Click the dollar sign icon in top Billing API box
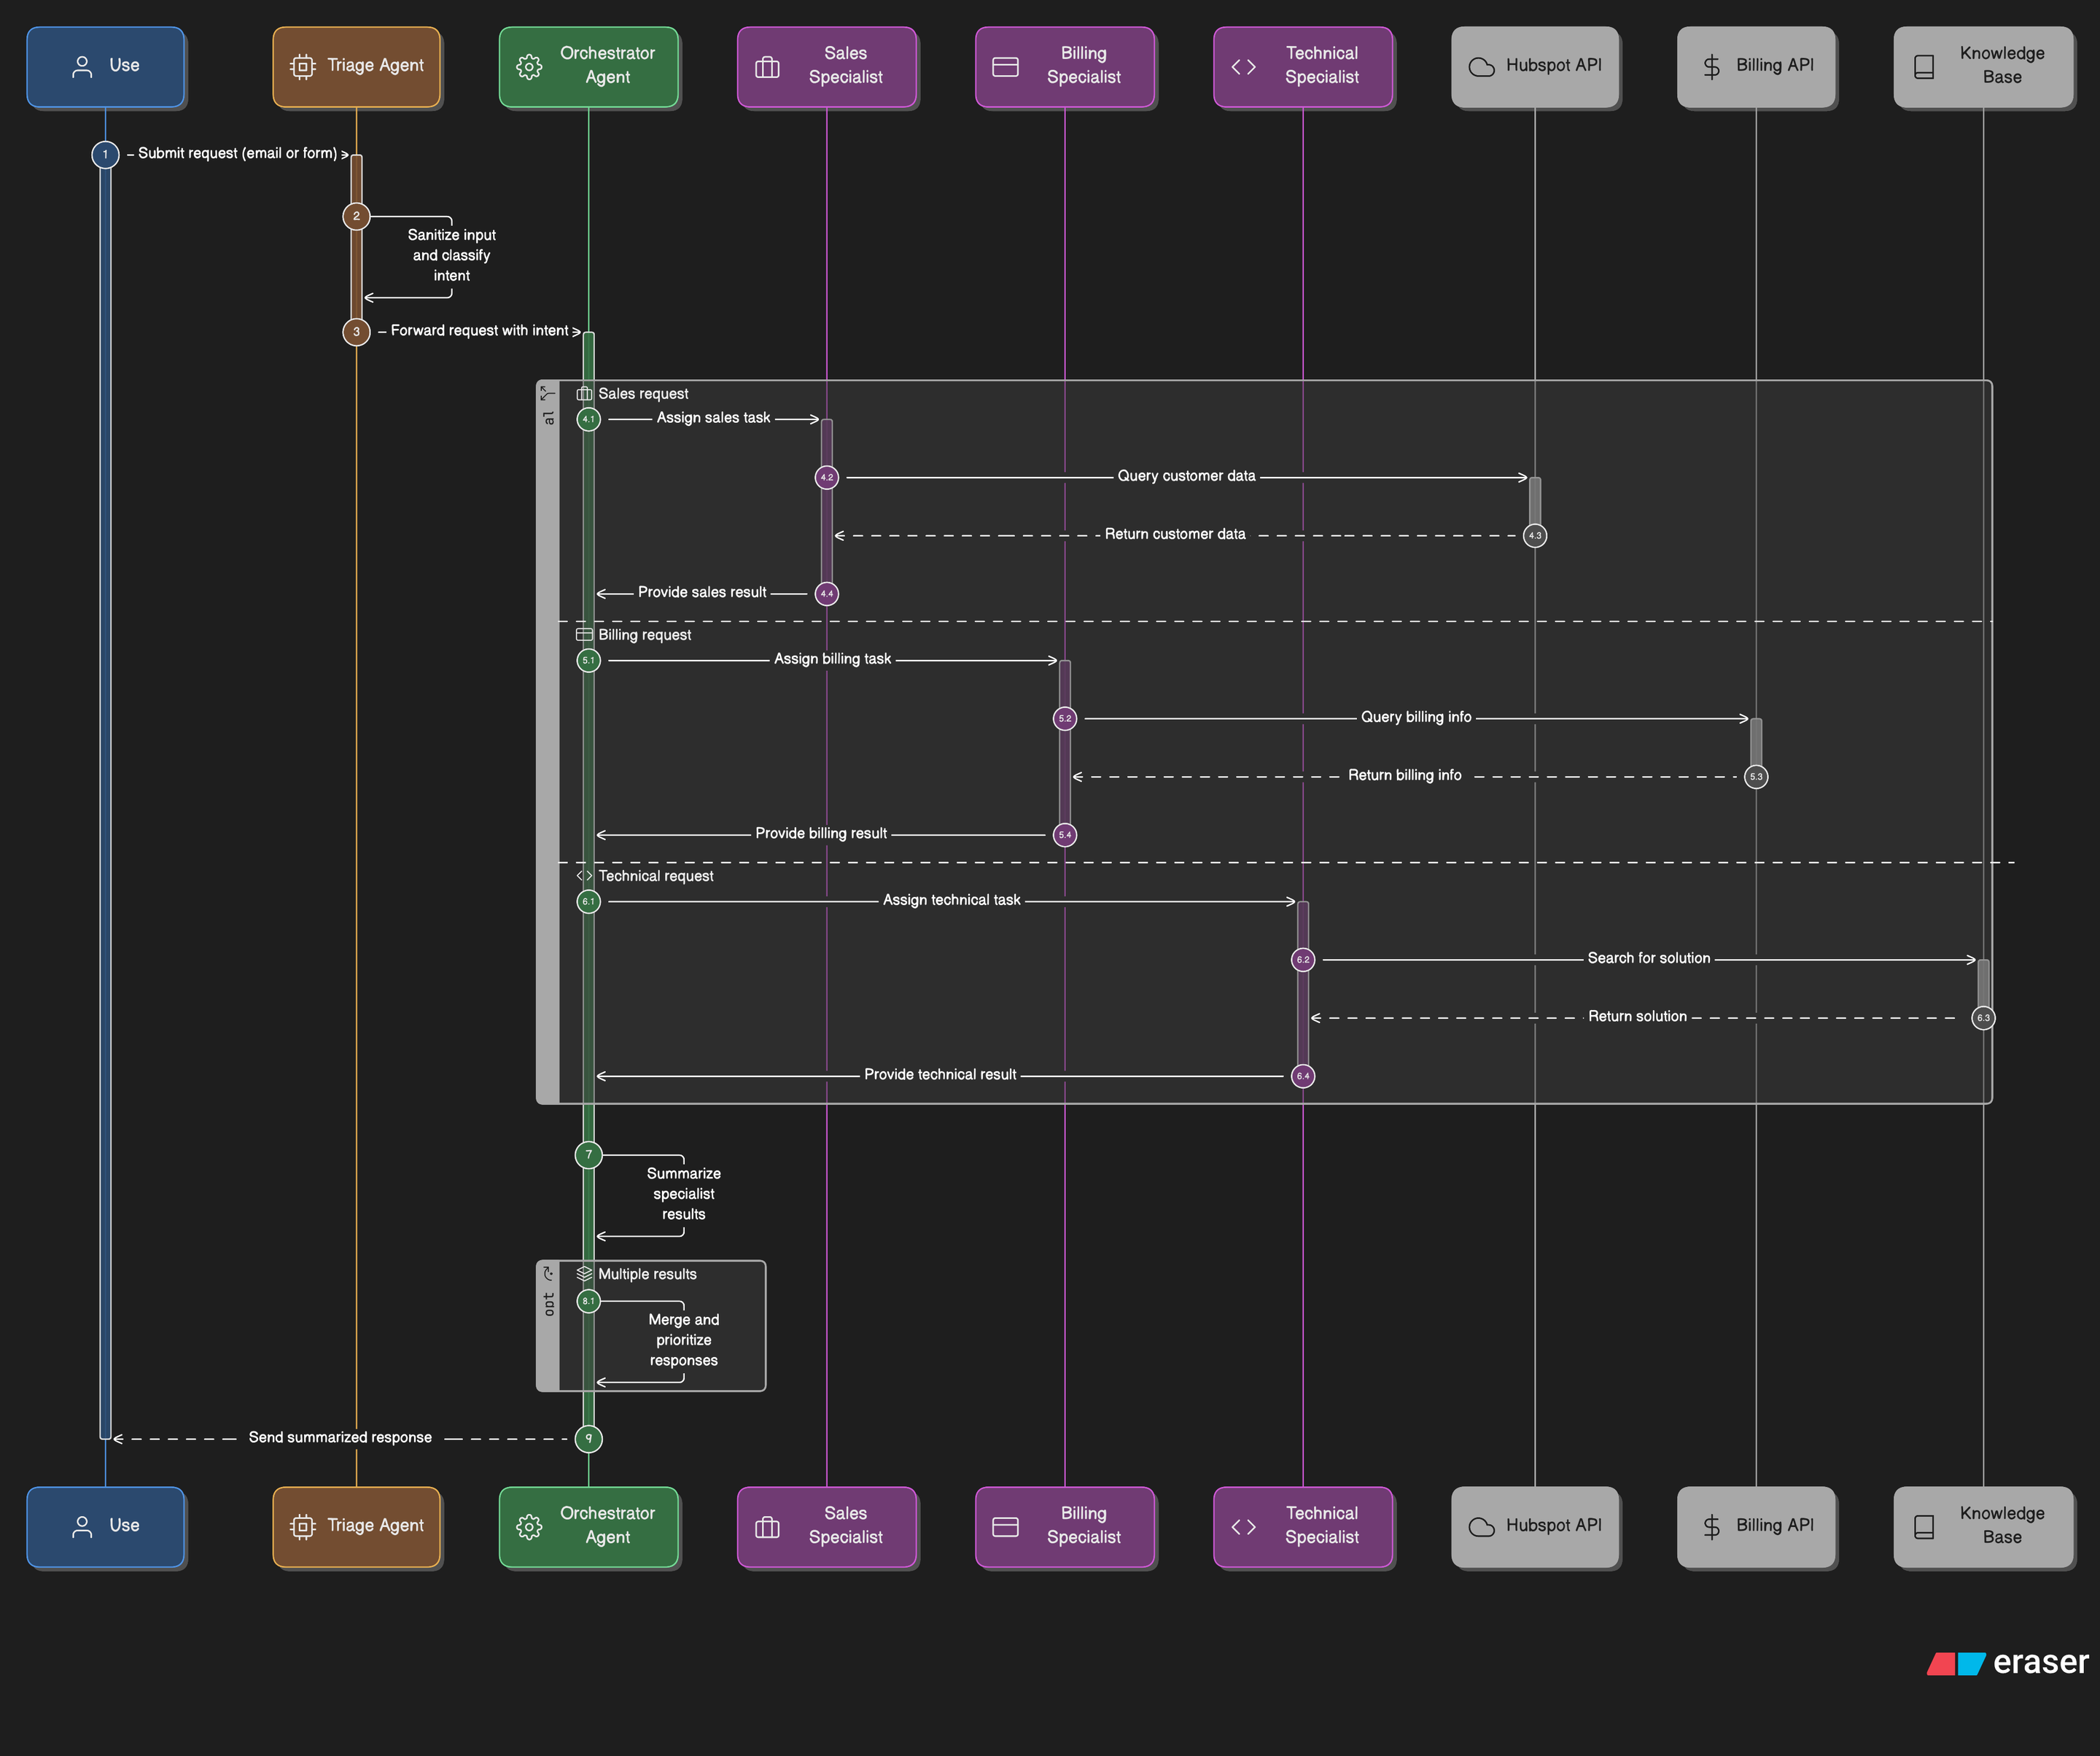Image resolution: width=2100 pixels, height=1756 pixels. pos(1711,67)
